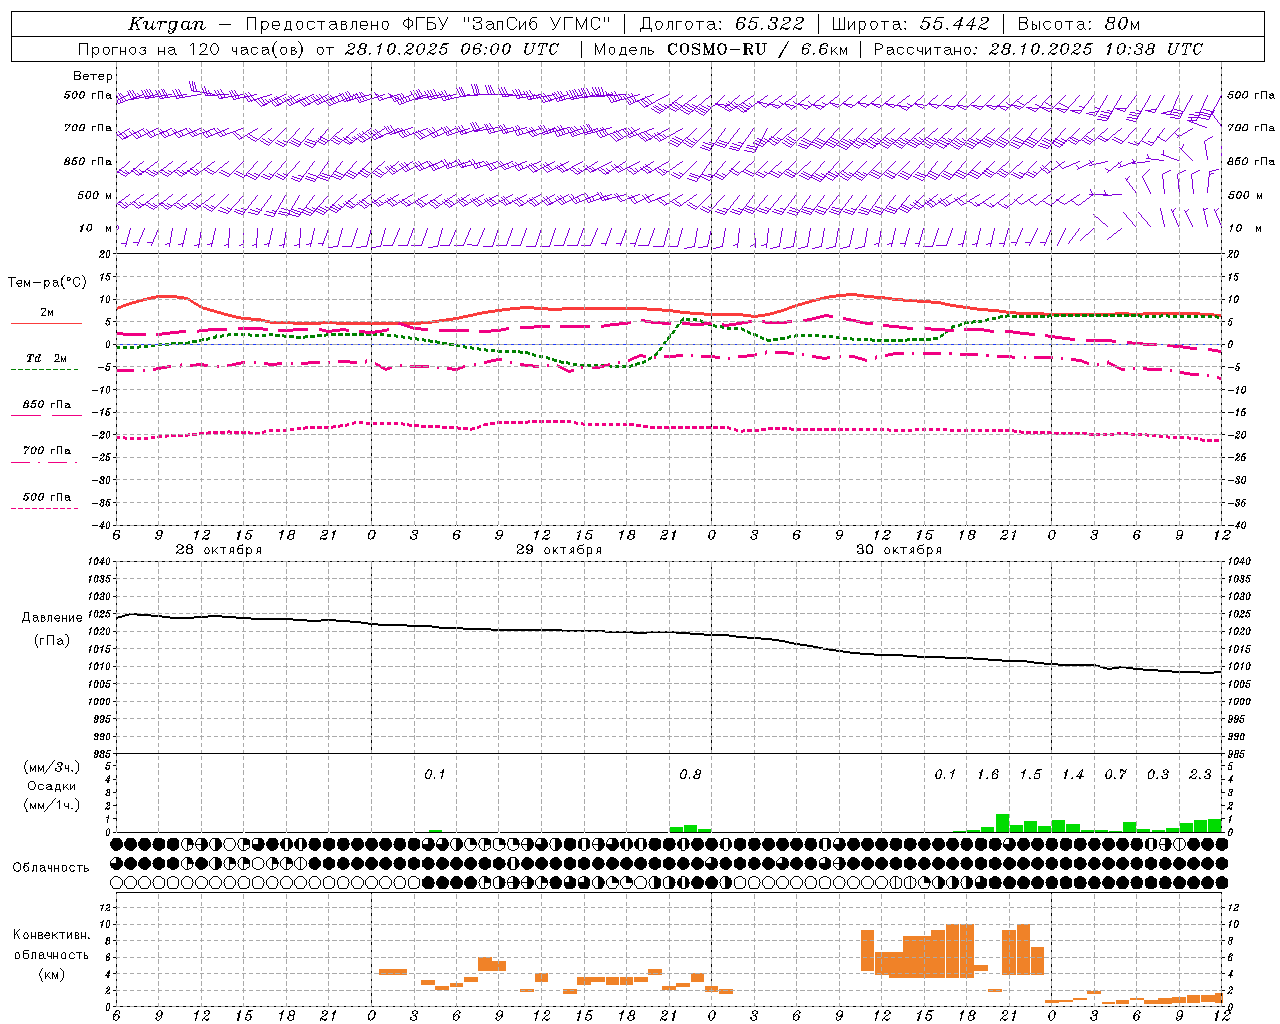Image resolution: width=1280 pixels, height=1024 pixels.
Task: Click the "2м" temperature legend entry
Action: tap(47, 312)
